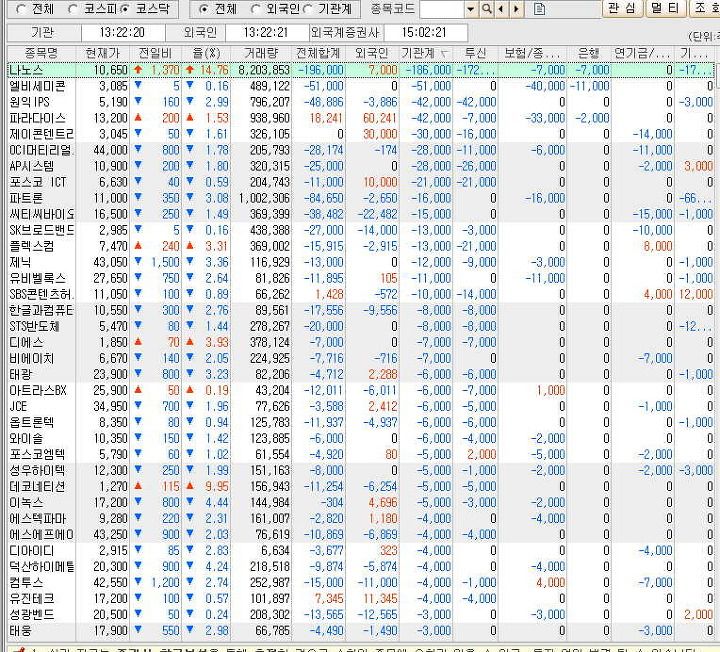This screenshot has height=652, width=720.
Task: Select the 원익IPS stock row
Action: (x=361, y=102)
